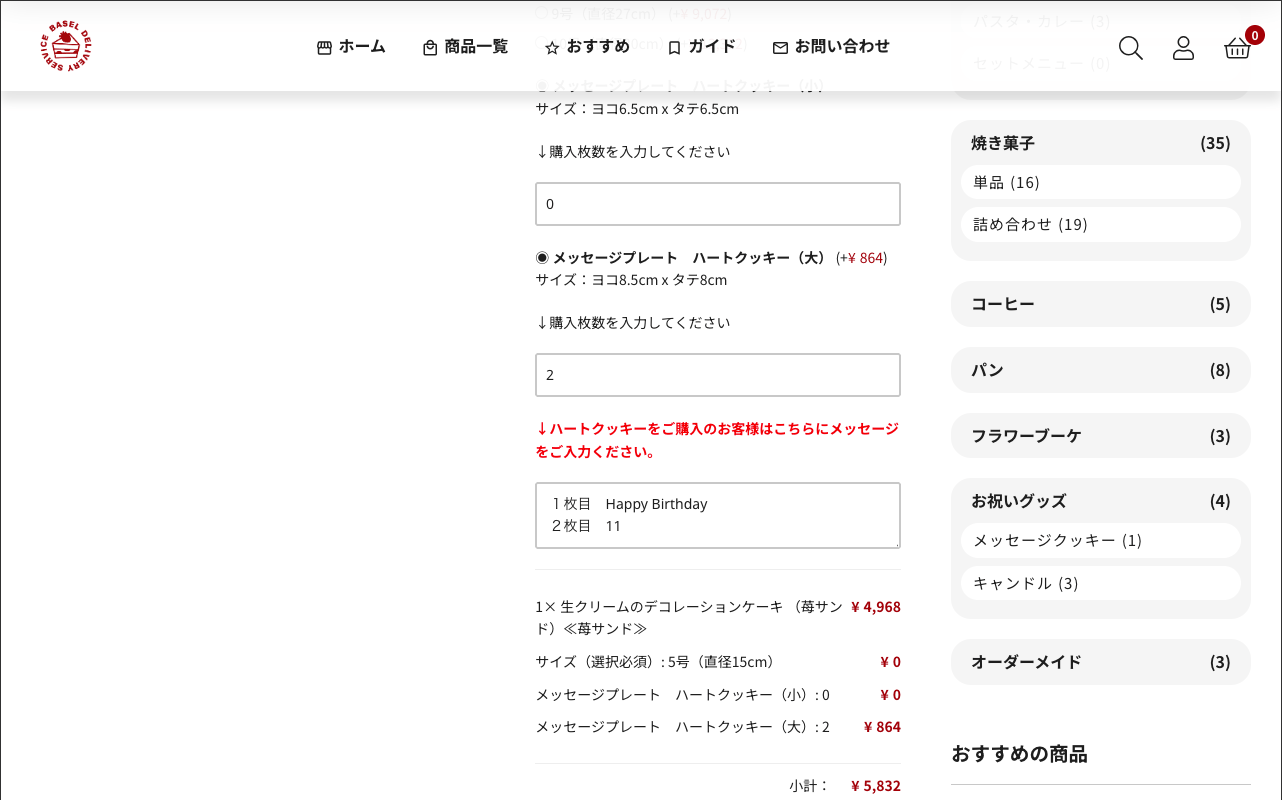Viewport: 1282px width, 800px height.
Task: Click the Happy Birthday message text area
Action: [x=717, y=515]
